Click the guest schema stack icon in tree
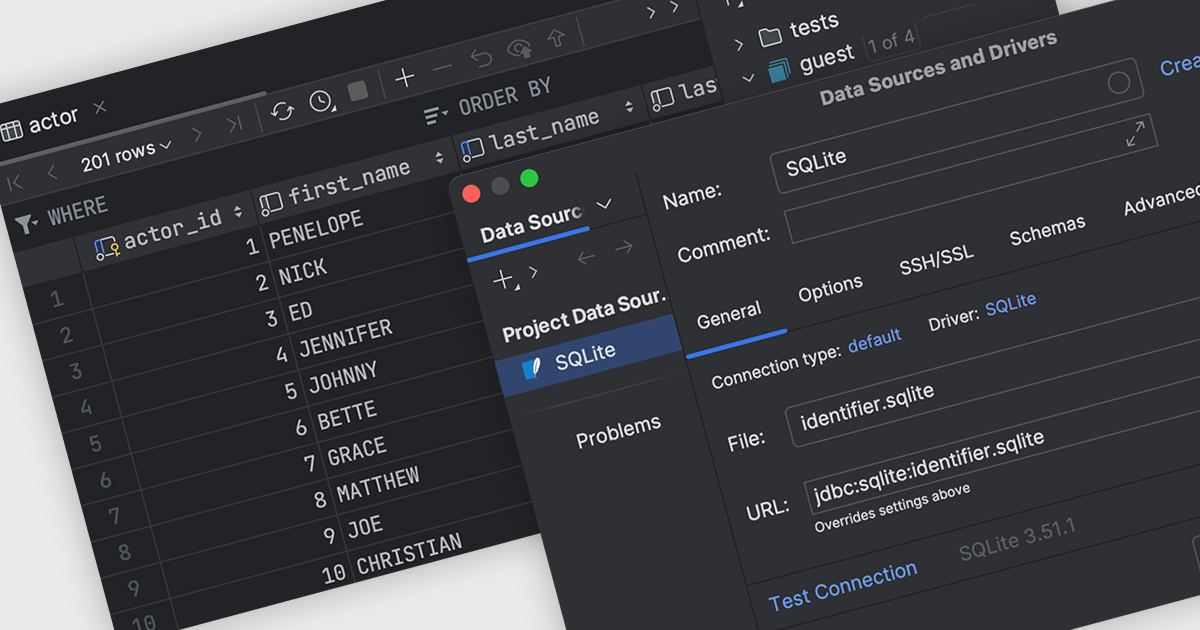1200x630 pixels. 779,69
